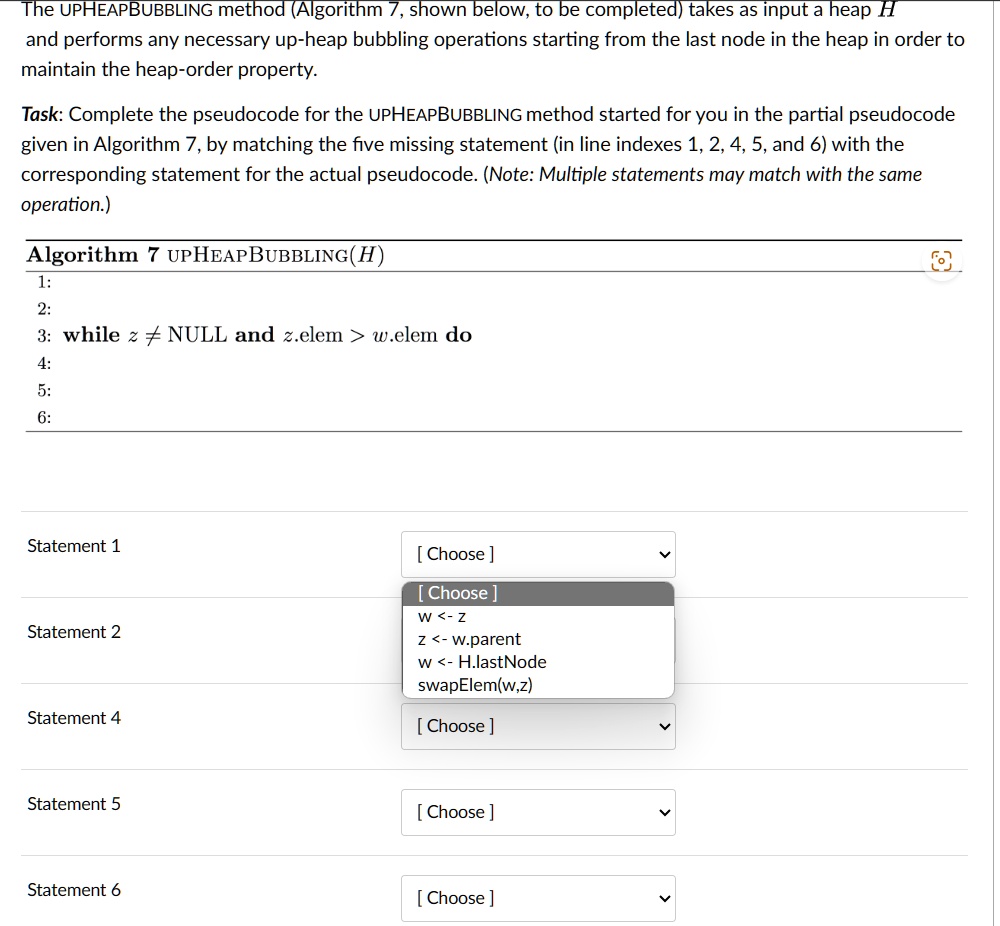Click the 'Statement 4' label text
This screenshot has height=926, width=1000.
(x=74, y=718)
